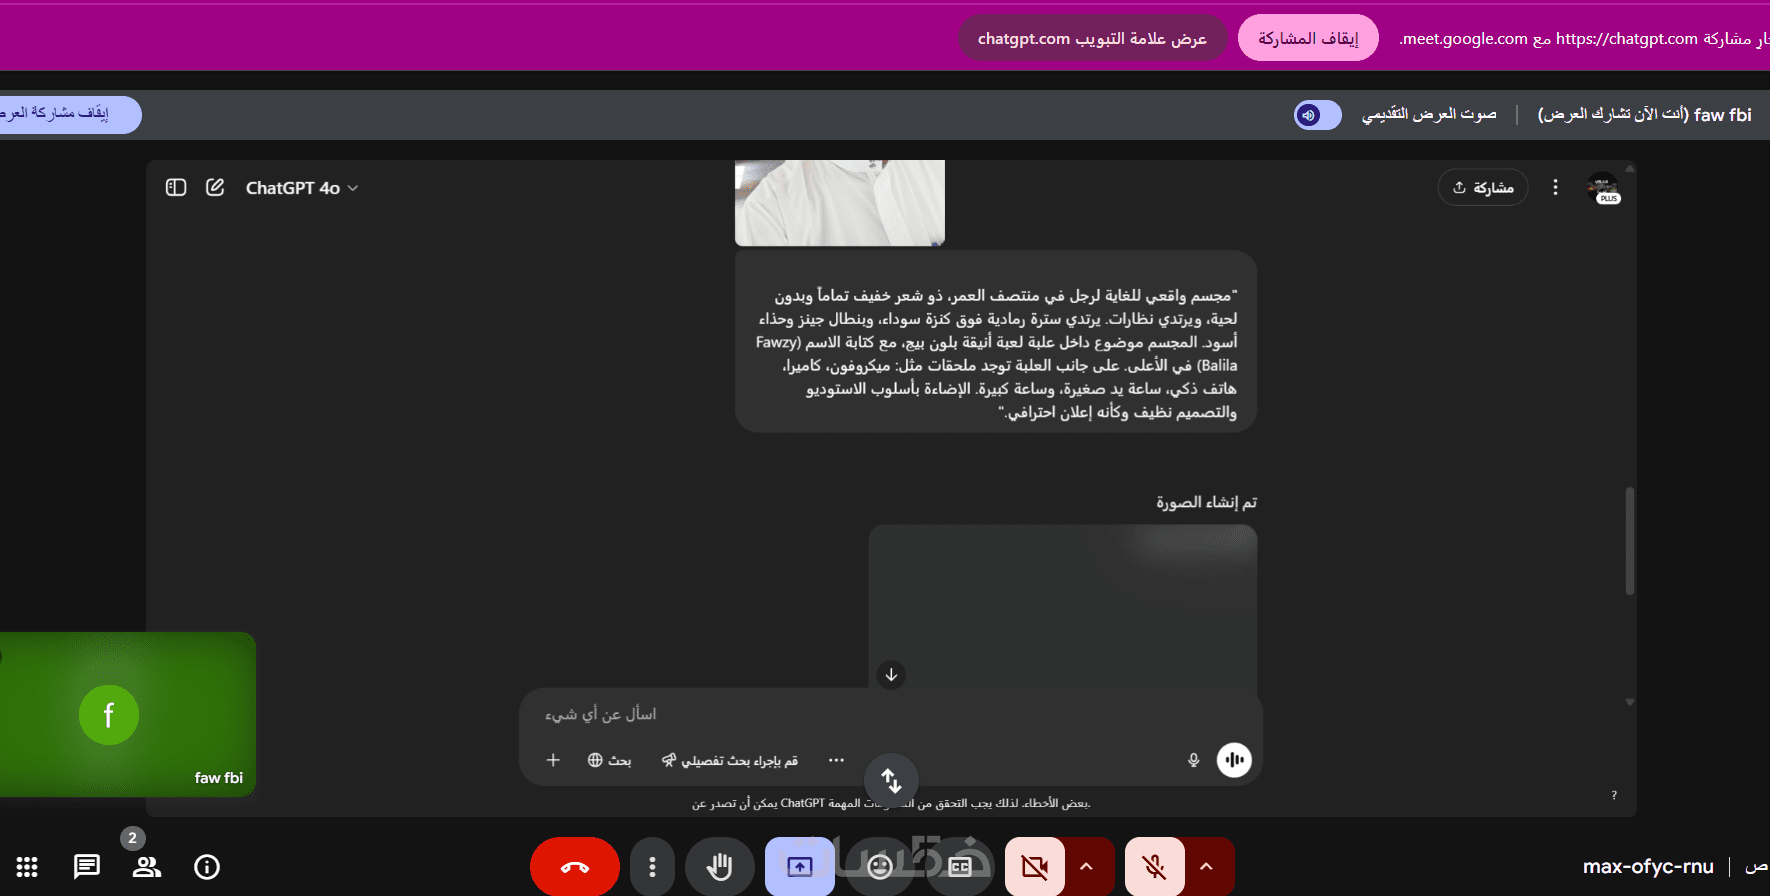The width and height of the screenshot is (1770, 896).
Task: Enable قم بإجراء بحث تفصيلي deep research
Action: click(x=730, y=760)
